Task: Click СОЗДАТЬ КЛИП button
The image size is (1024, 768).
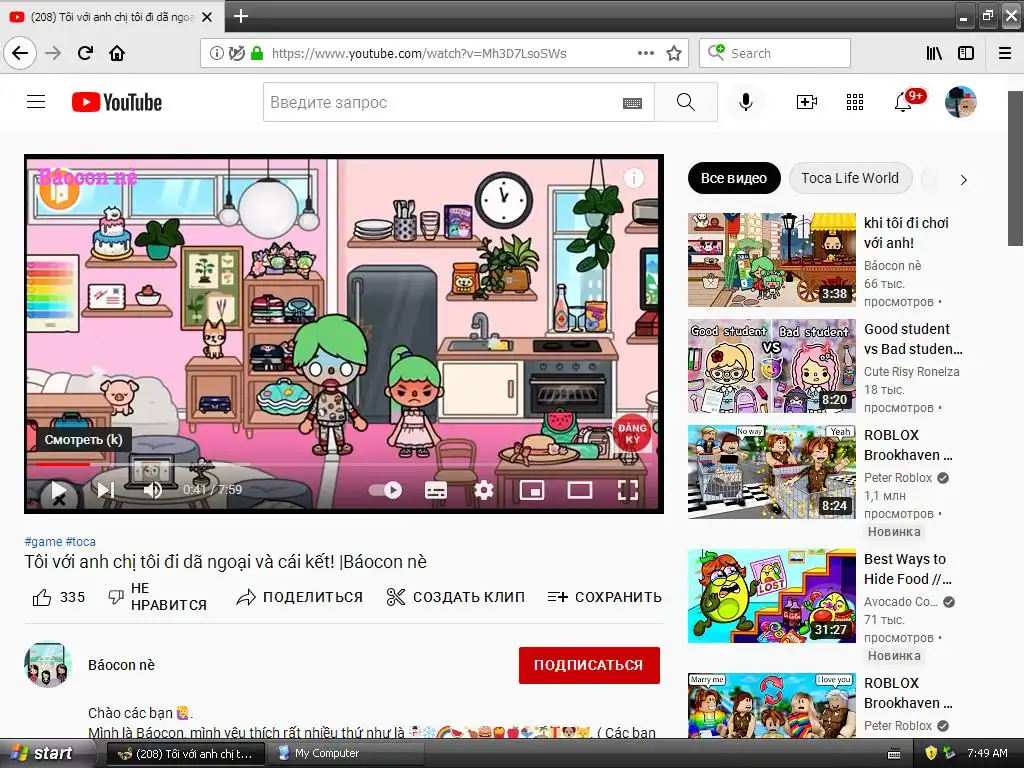Action: (x=455, y=597)
